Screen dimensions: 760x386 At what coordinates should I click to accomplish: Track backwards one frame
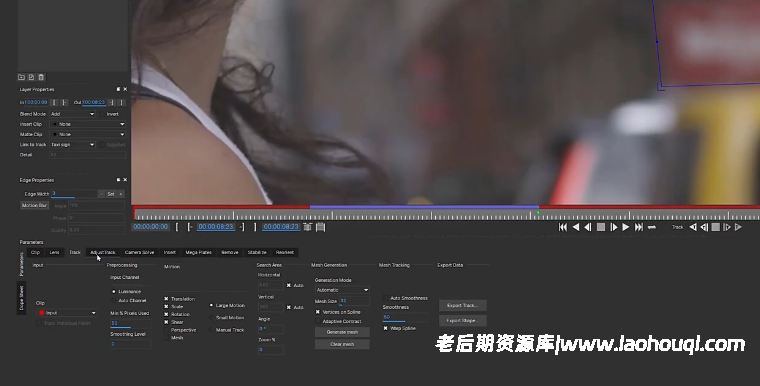coord(704,227)
